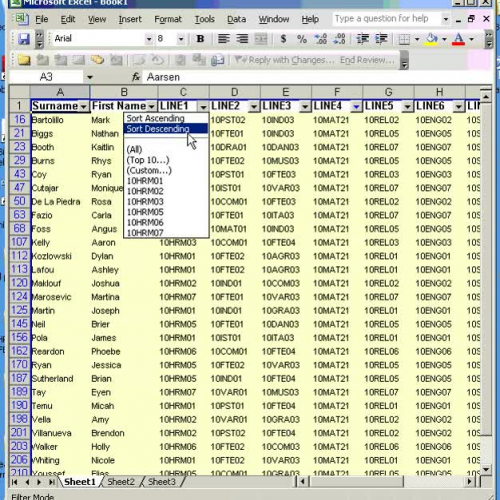Open the File menu

pyautogui.click(x=42, y=19)
